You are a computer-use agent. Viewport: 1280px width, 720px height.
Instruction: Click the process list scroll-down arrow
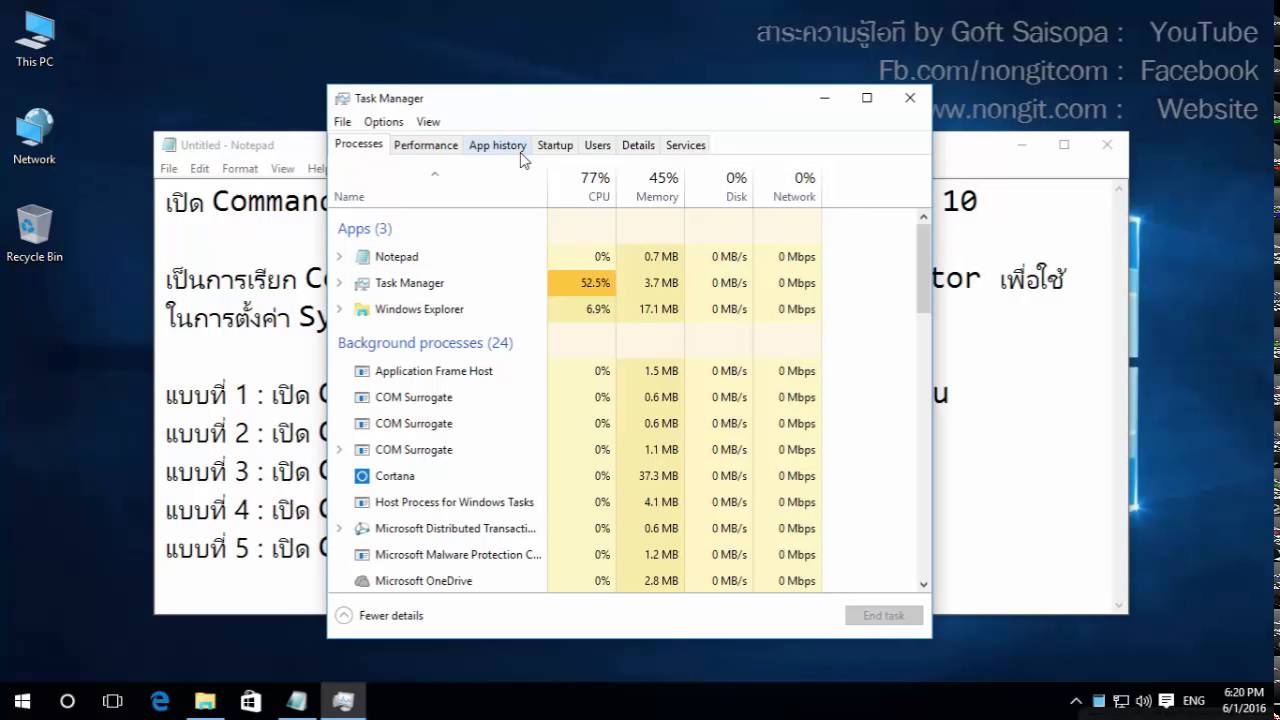(923, 585)
